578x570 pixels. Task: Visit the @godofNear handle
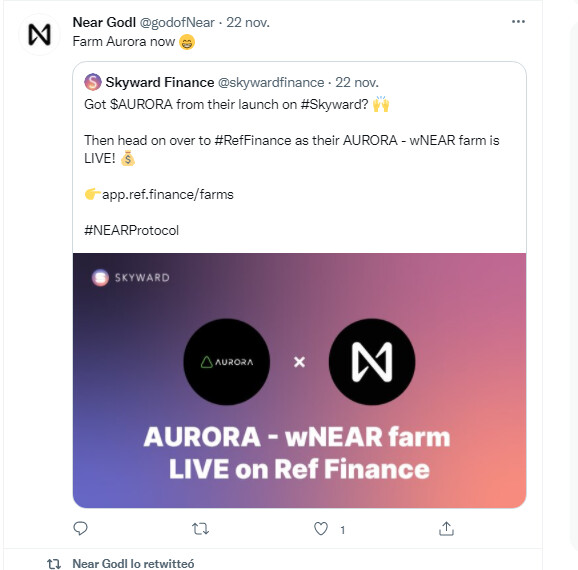coord(177,22)
